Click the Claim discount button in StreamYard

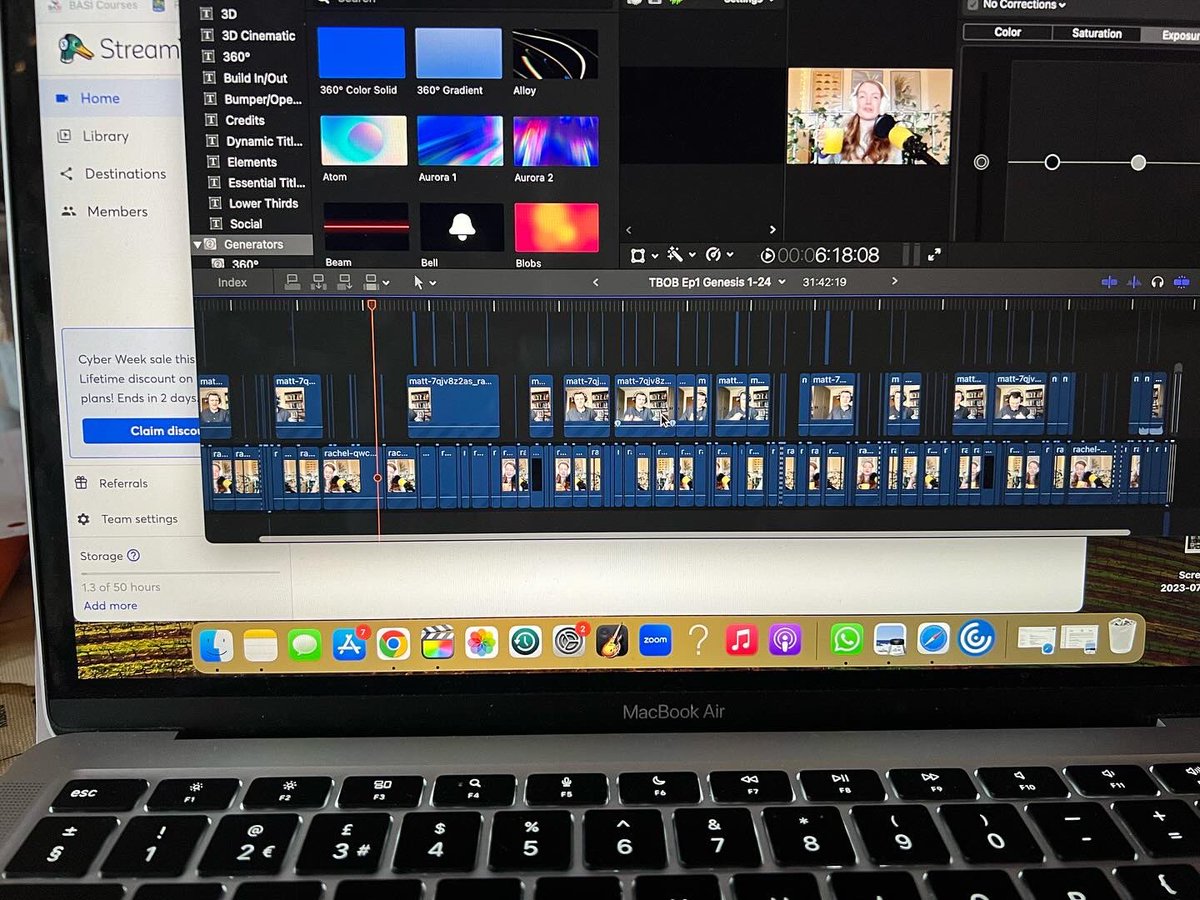(x=141, y=431)
